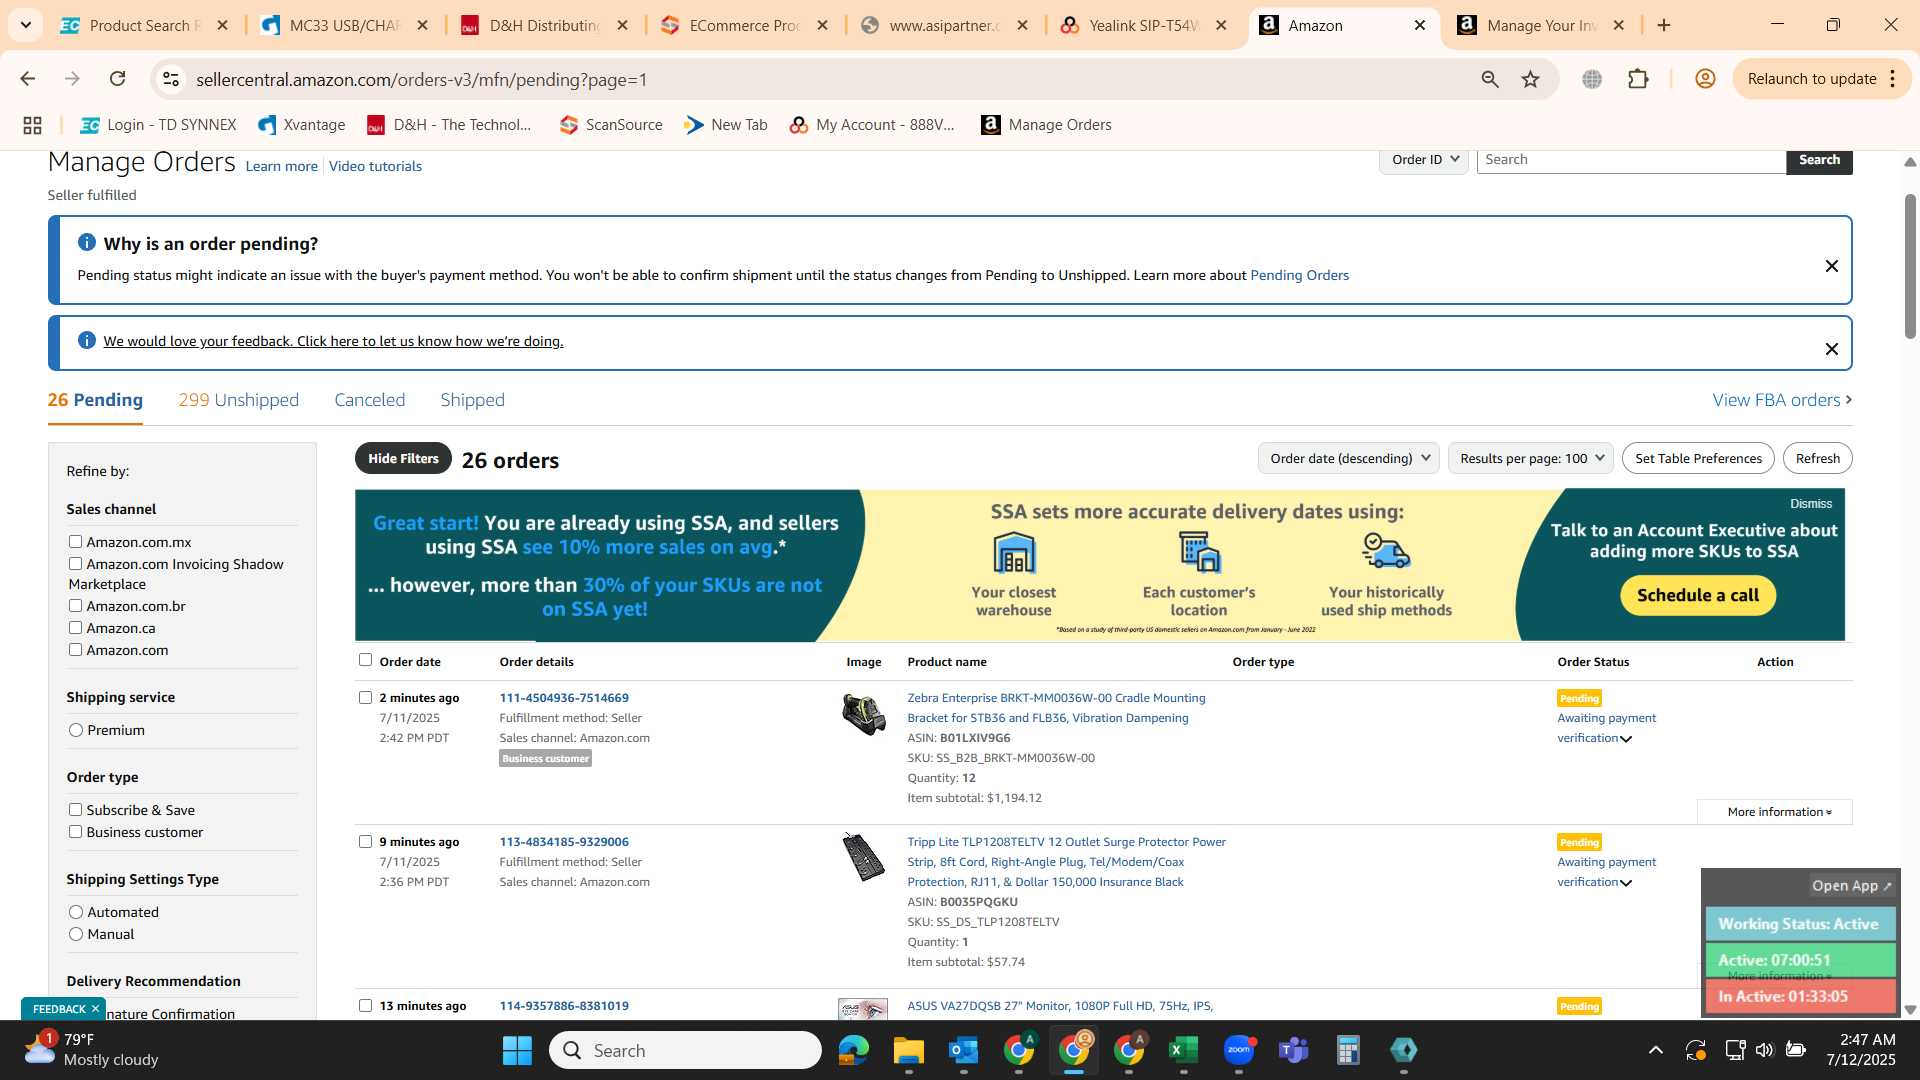Click the Tripp Lite surge protector thumbnail
Image resolution: width=1920 pixels, height=1080 pixels.
863,858
